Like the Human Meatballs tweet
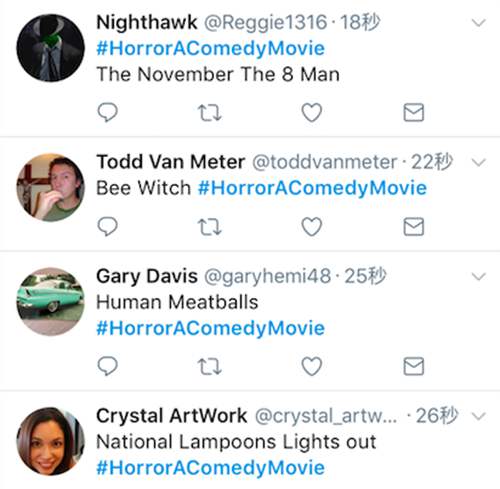The image size is (500, 489). [x=312, y=366]
